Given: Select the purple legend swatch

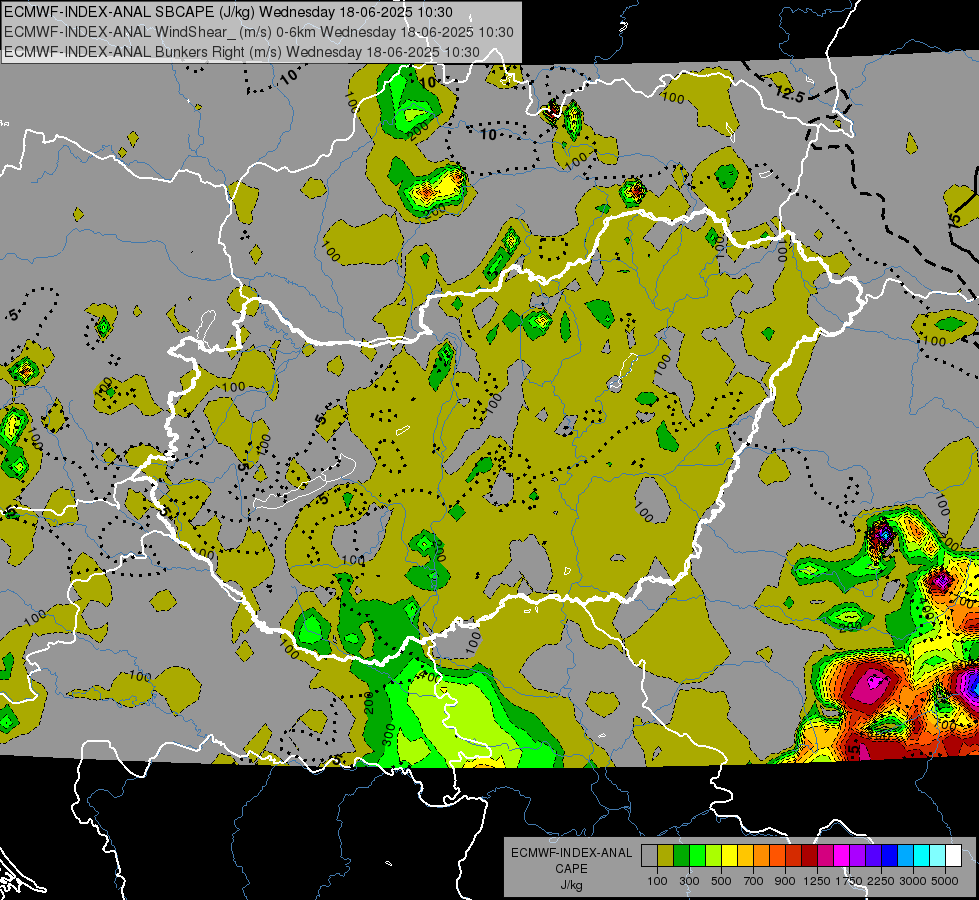Looking at the screenshot, I should click(x=857, y=856).
